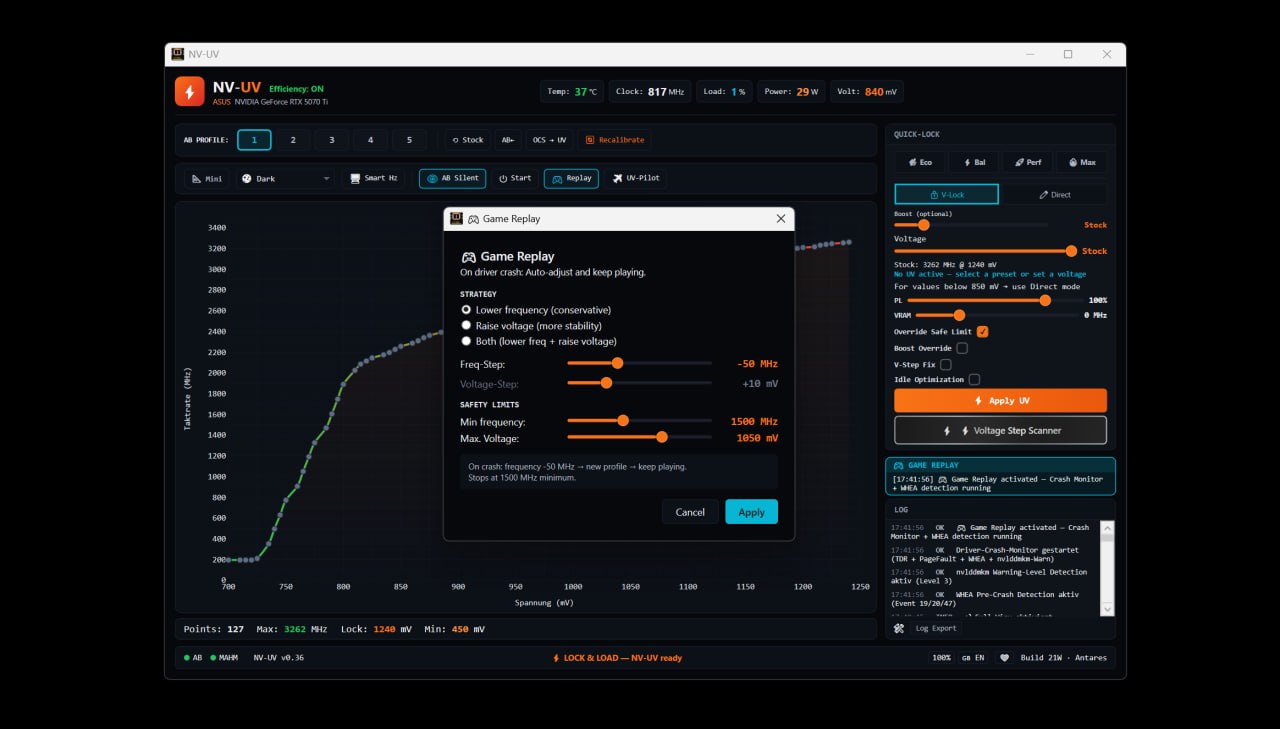Open the EN language selector
The height and width of the screenshot is (729, 1280).
(973, 658)
